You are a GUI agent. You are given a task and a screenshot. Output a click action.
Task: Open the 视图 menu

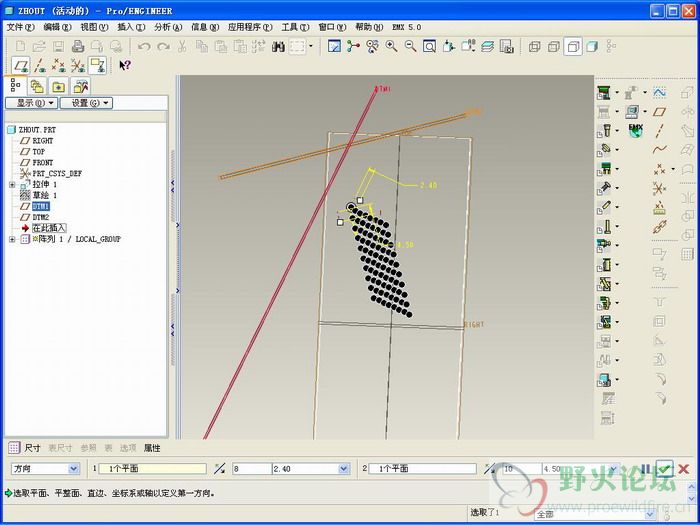coord(94,27)
